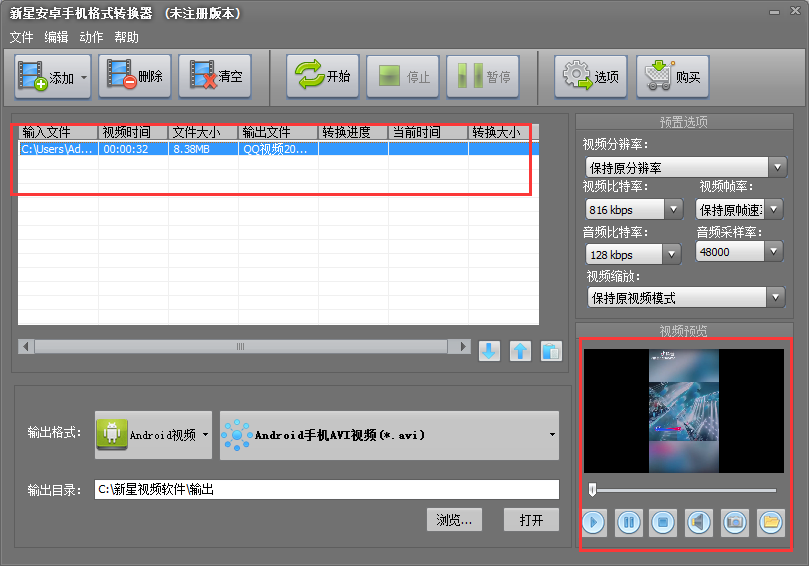
Task: Pause the preview video
Action: (629, 522)
